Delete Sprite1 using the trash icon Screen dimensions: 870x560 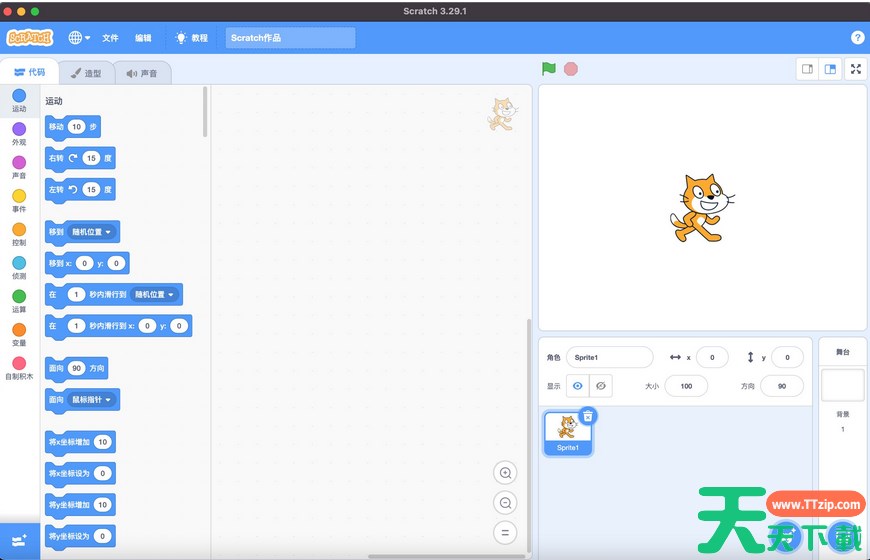pos(588,416)
